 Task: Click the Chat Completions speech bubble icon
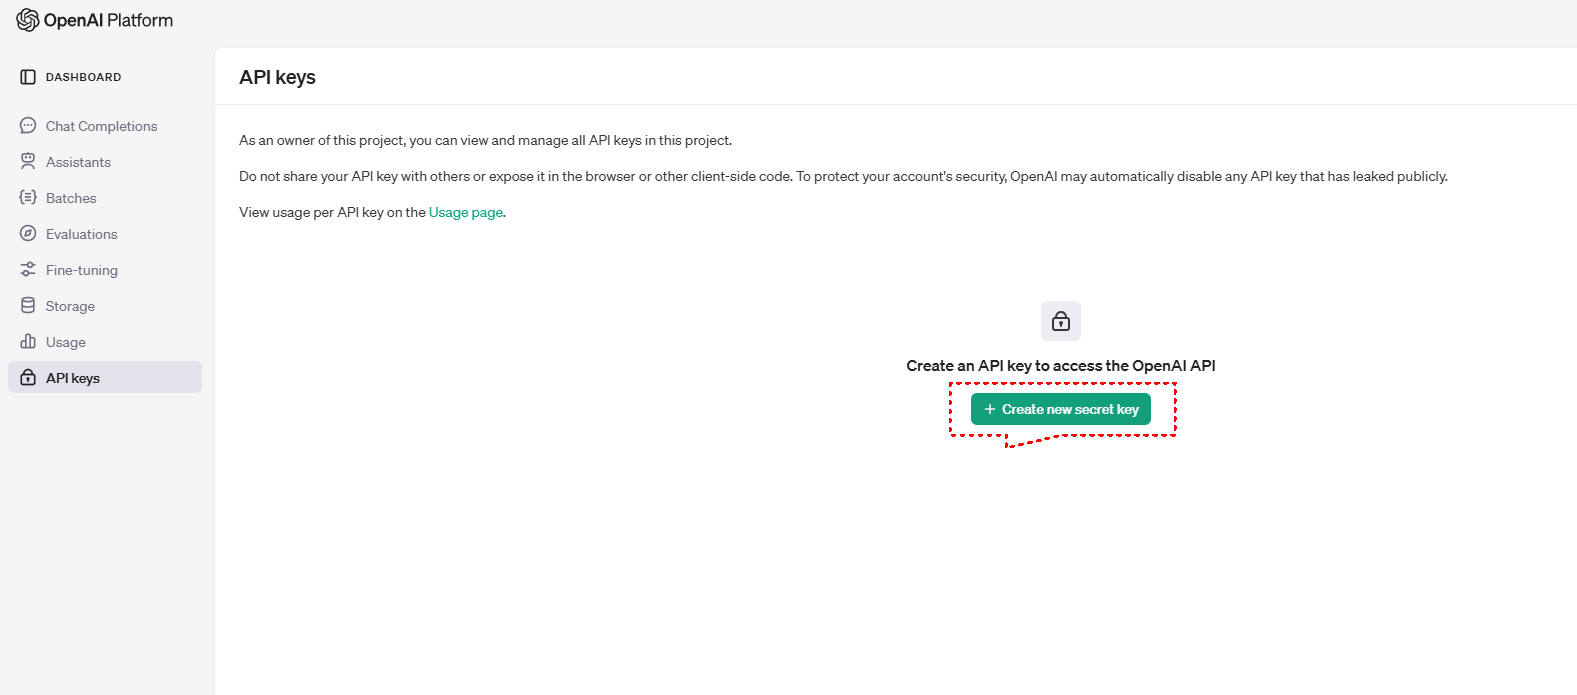[x=28, y=126]
